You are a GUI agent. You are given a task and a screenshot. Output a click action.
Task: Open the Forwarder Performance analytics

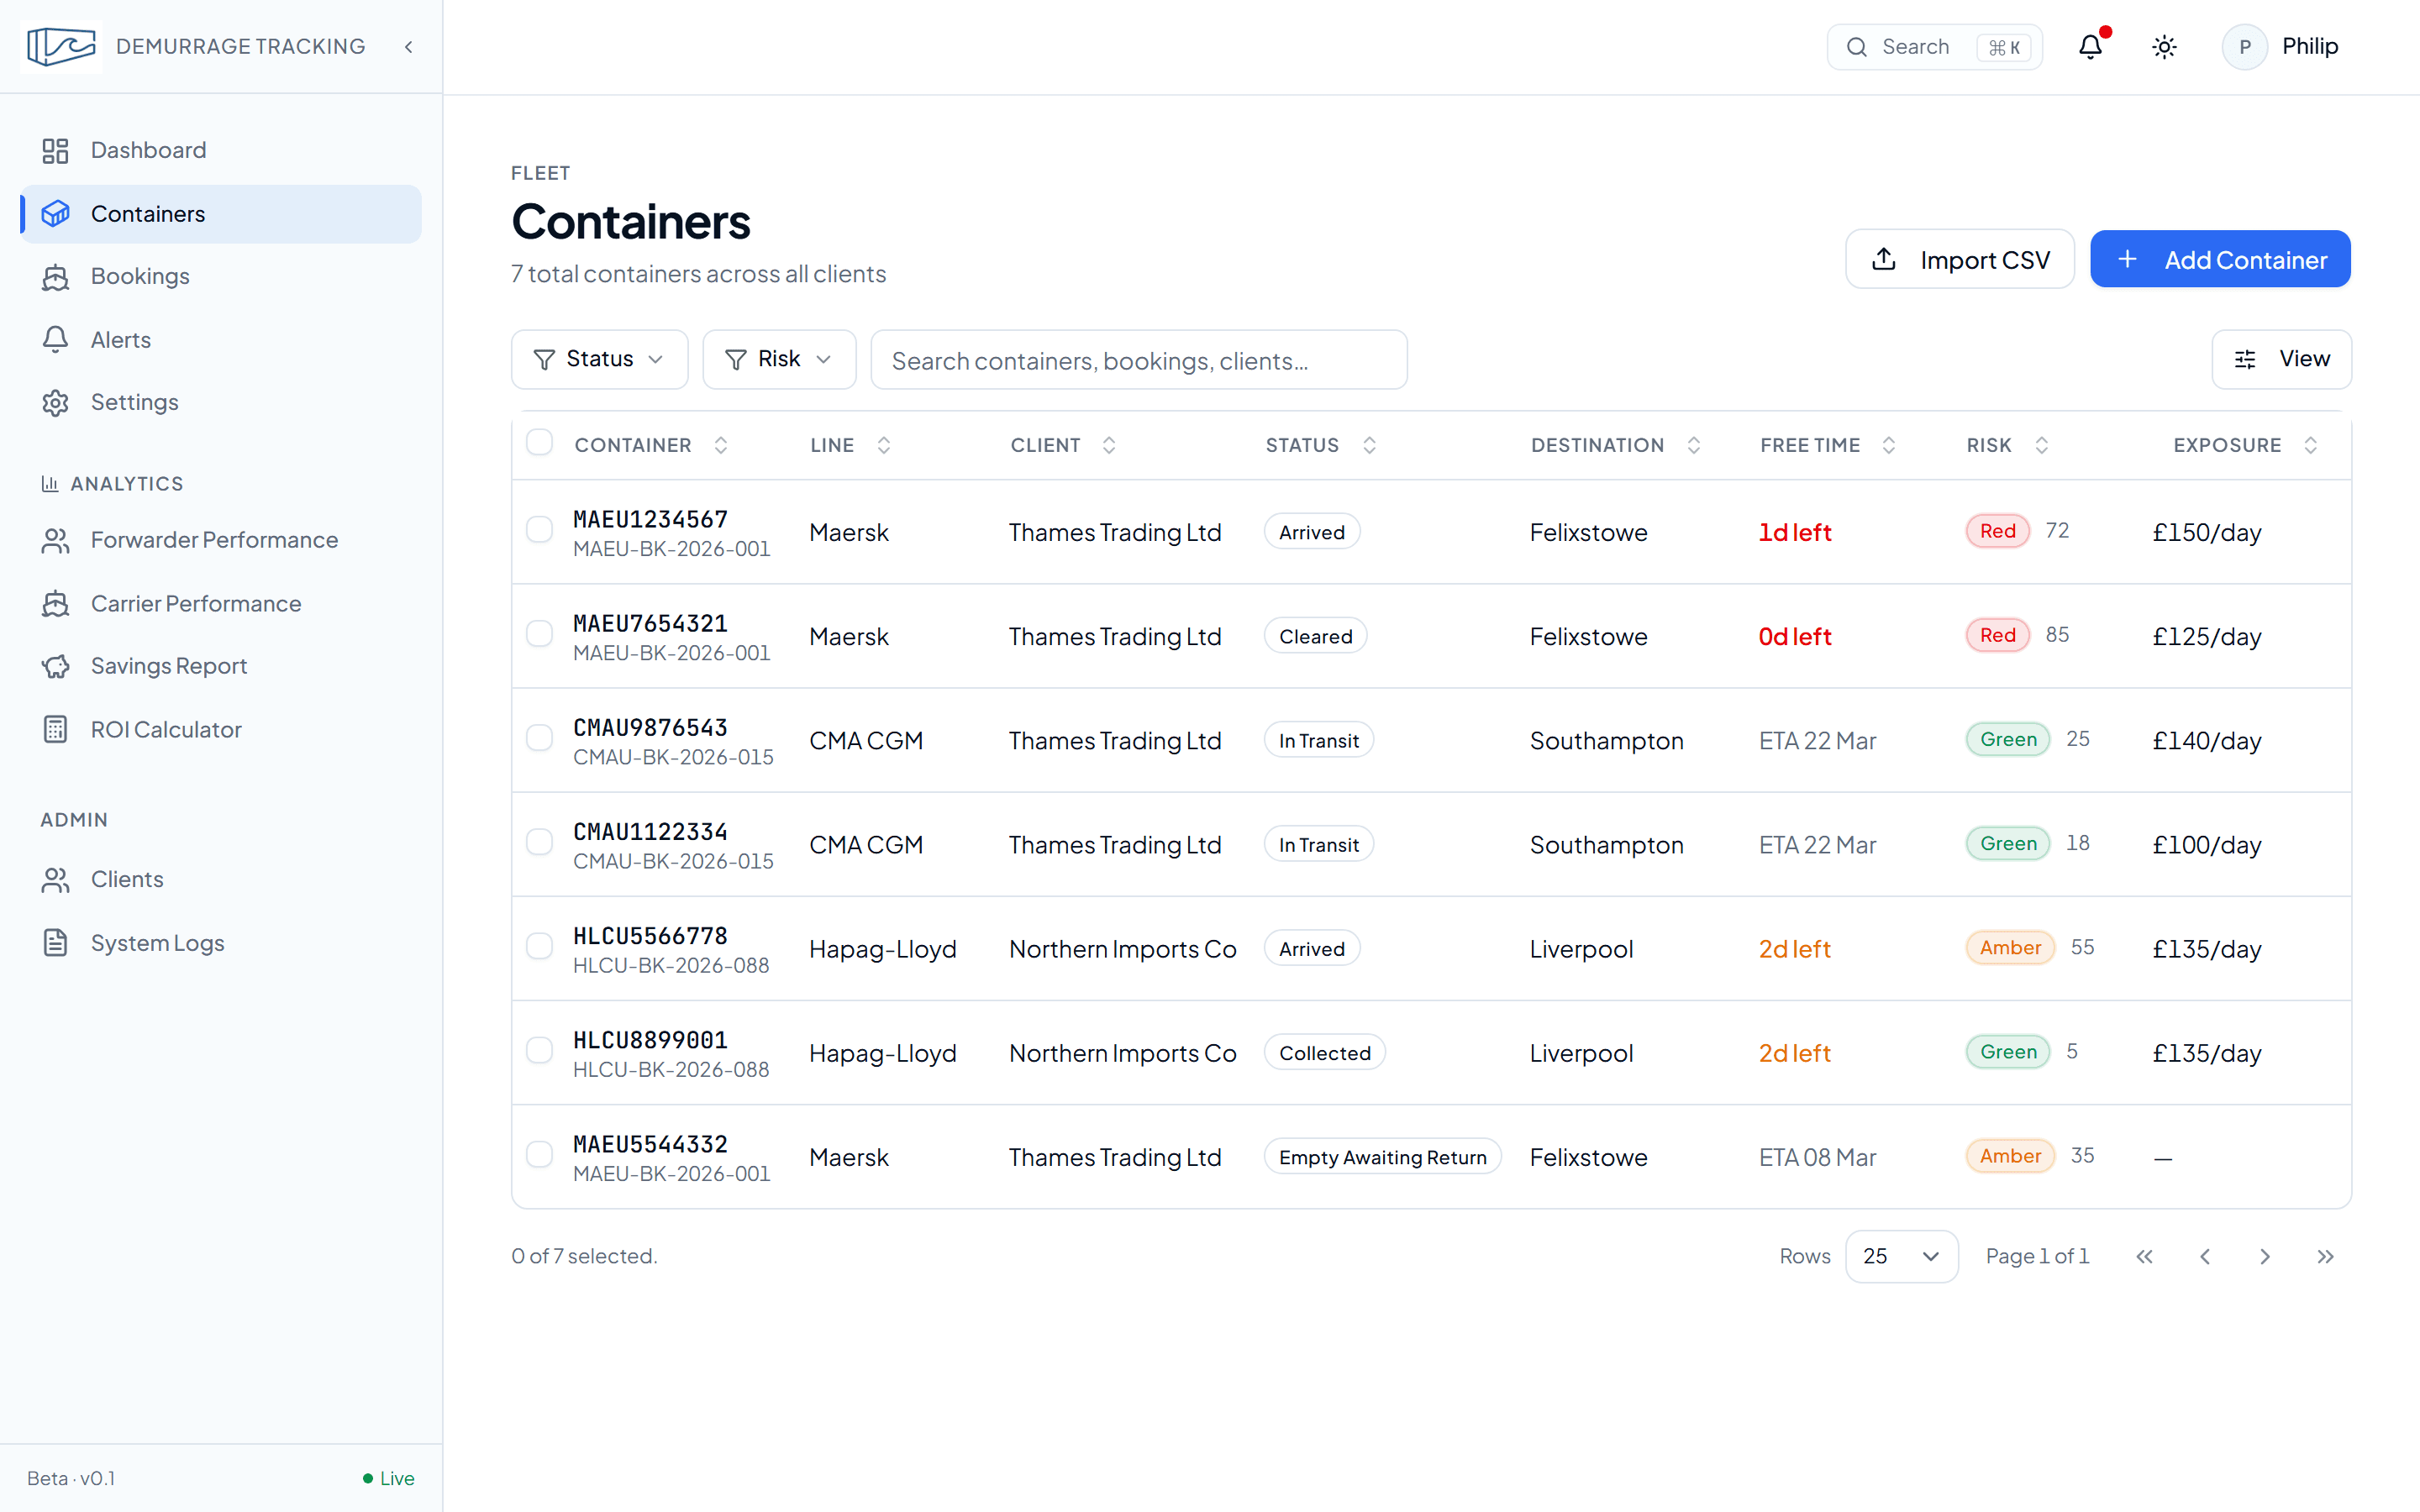214,540
